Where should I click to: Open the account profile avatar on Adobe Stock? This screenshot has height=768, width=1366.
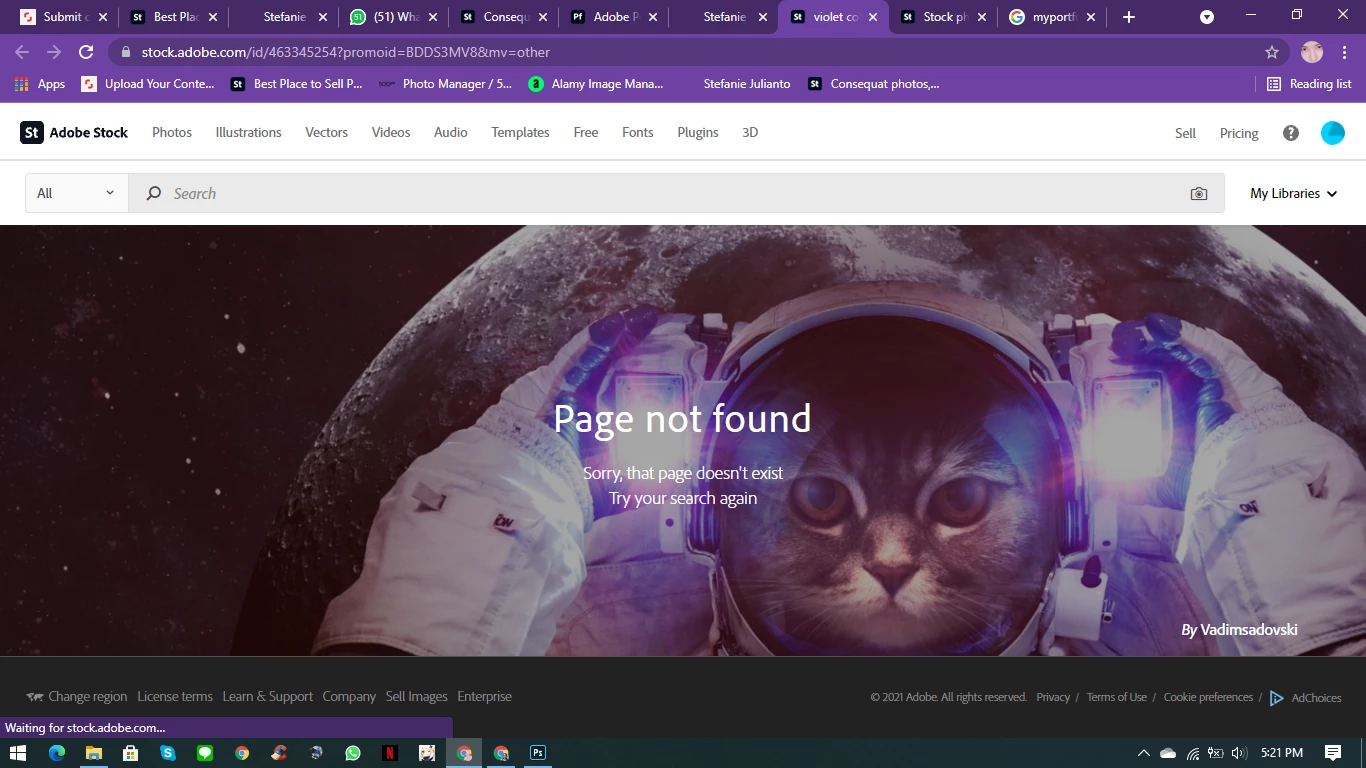tap(1333, 133)
